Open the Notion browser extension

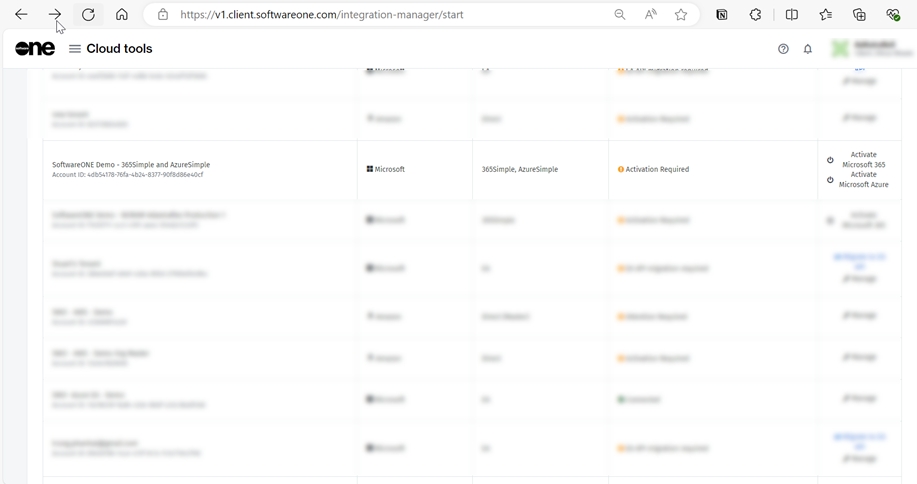pos(722,15)
